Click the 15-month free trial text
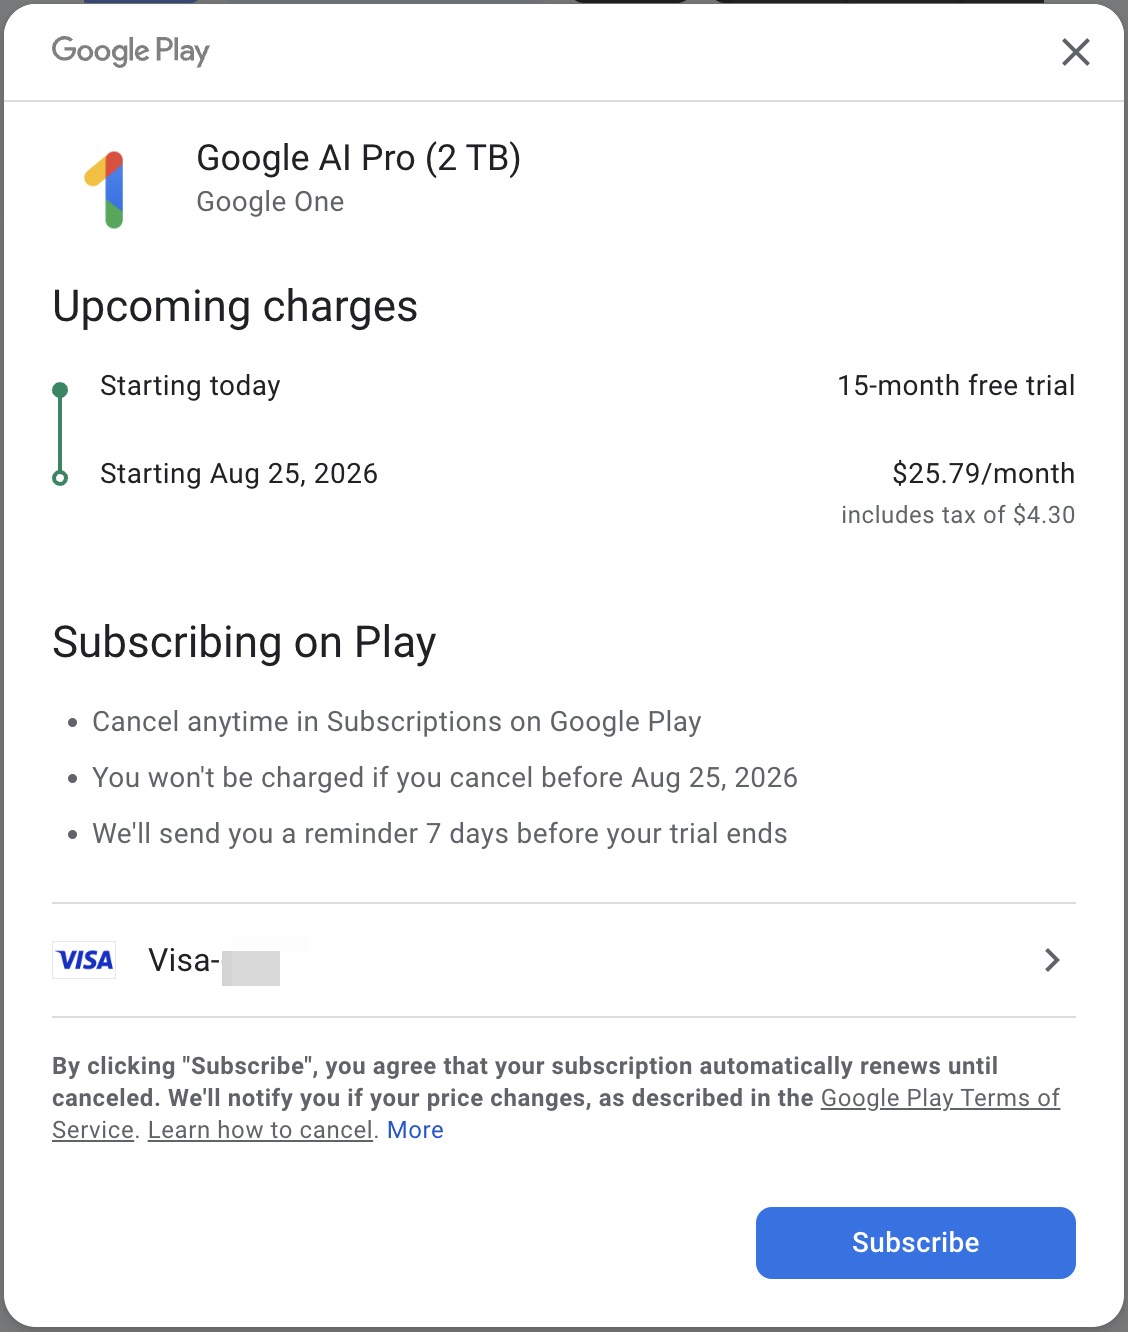Image resolution: width=1128 pixels, height=1332 pixels. tap(956, 385)
